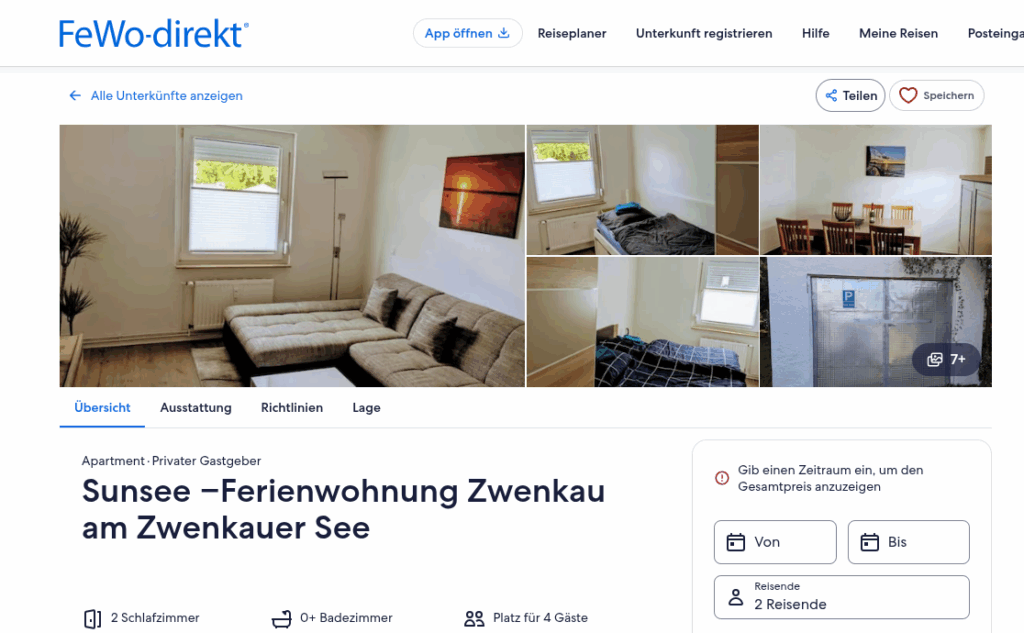
Task: Open the Reiseplaner menu item
Action: tap(571, 33)
